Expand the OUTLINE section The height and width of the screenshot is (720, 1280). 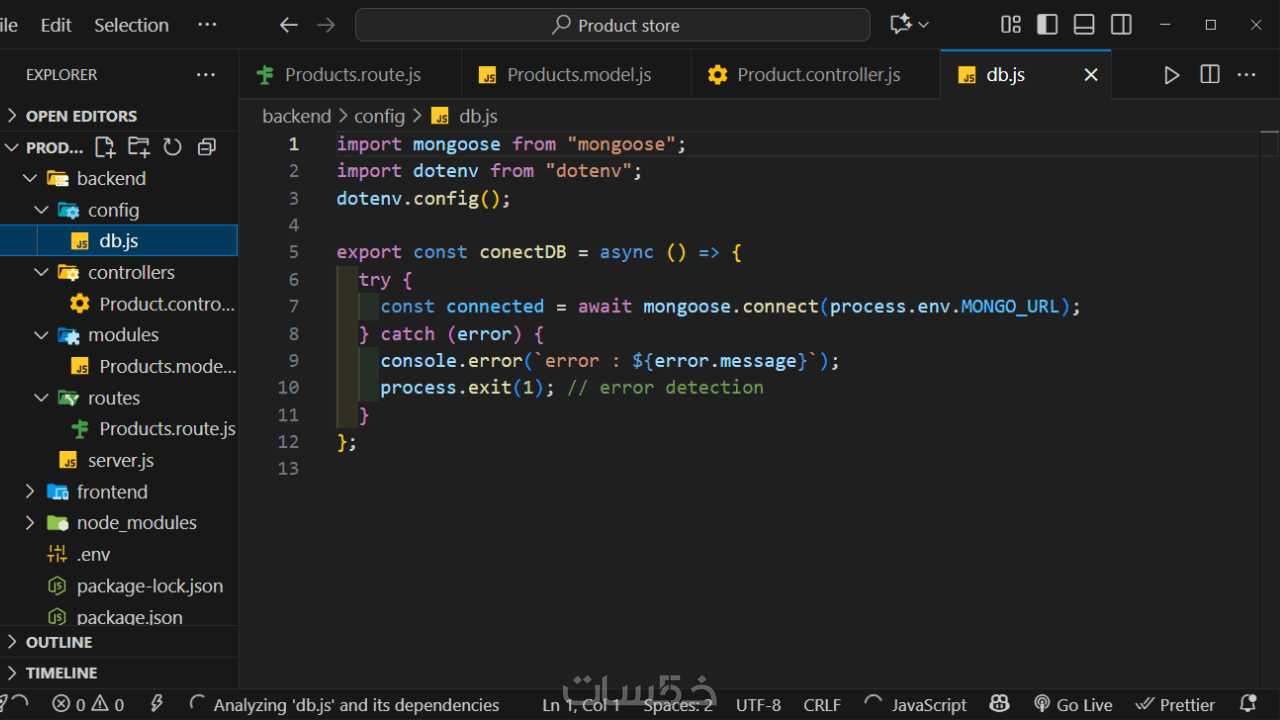point(59,642)
